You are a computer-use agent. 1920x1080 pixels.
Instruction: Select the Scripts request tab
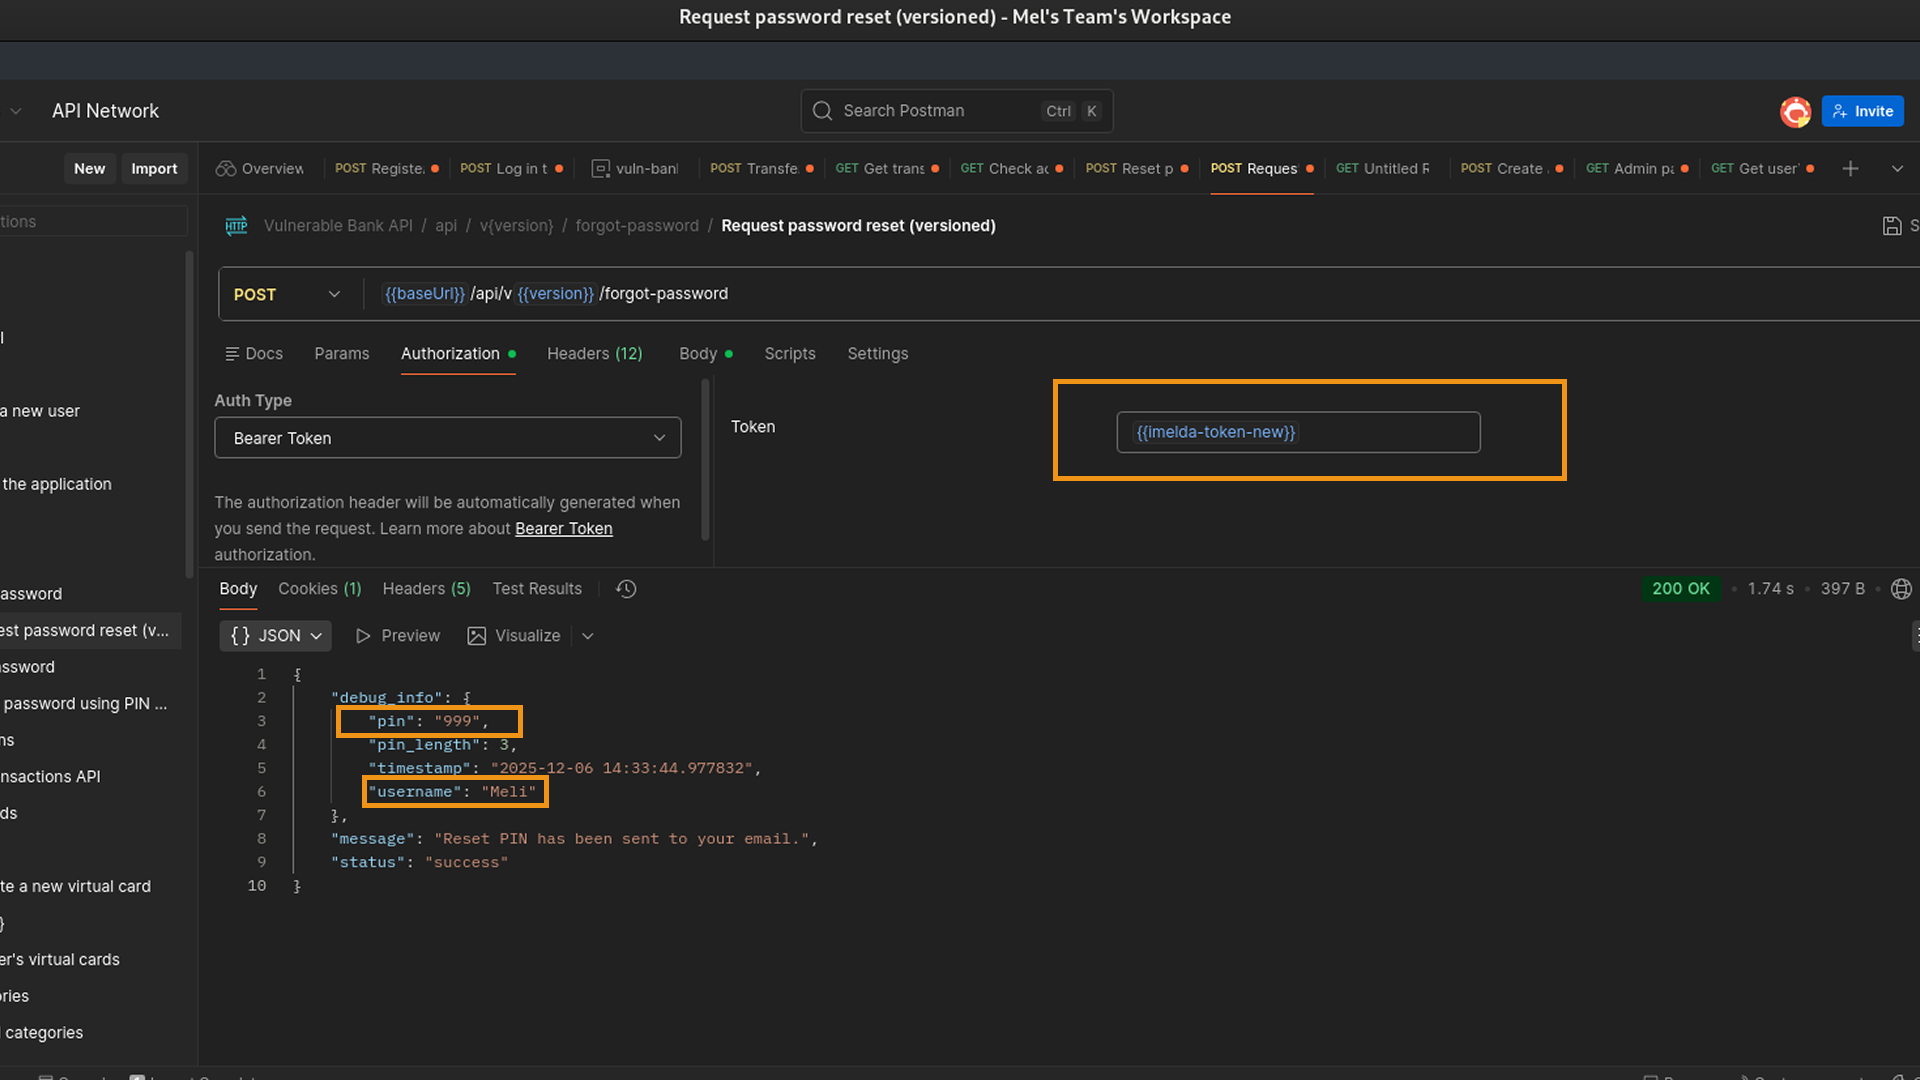[789, 354]
